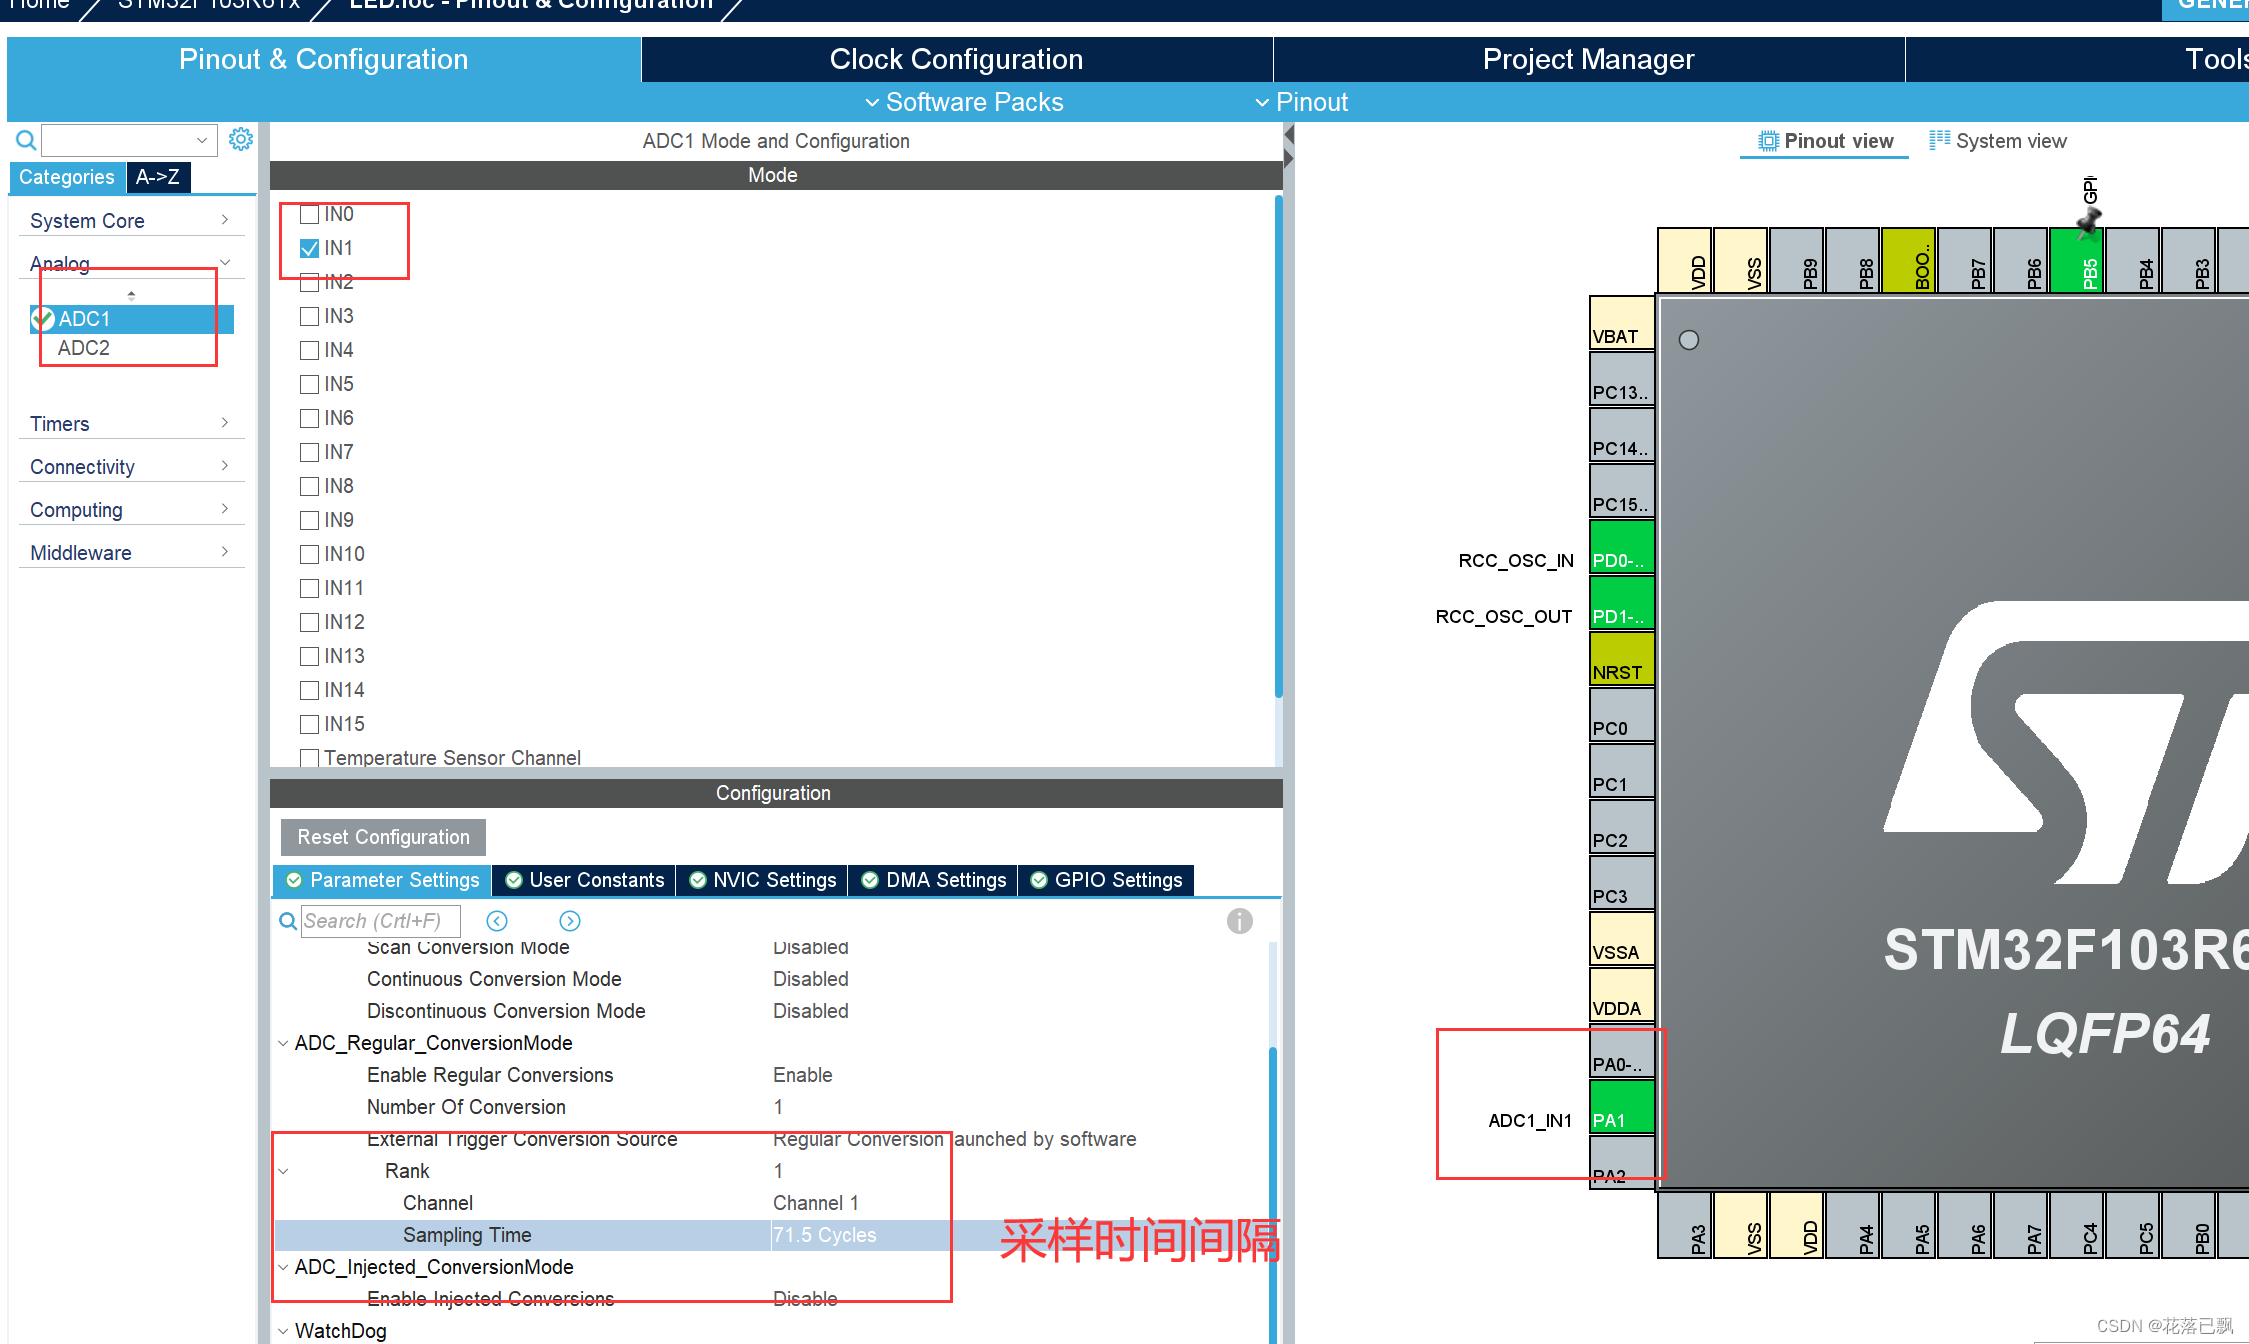2249x1344 pixels.
Task: Enable the IN13 channel checkbox
Action: point(310,656)
